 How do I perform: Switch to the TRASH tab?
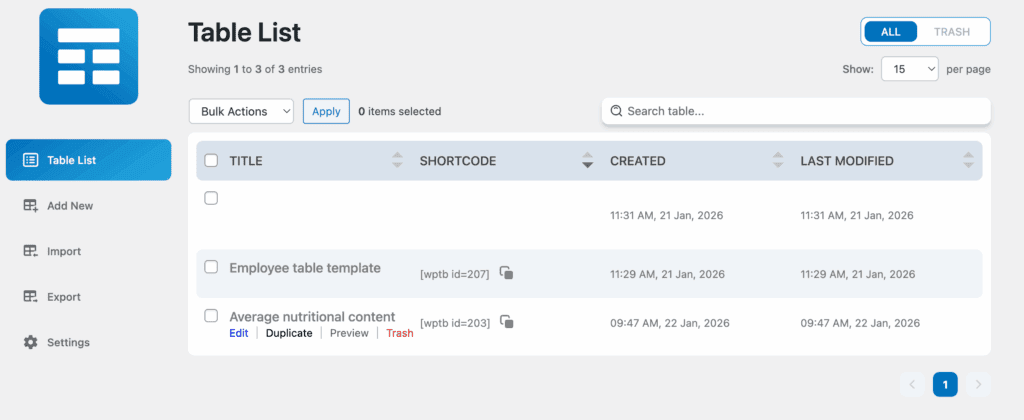[952, 31]
